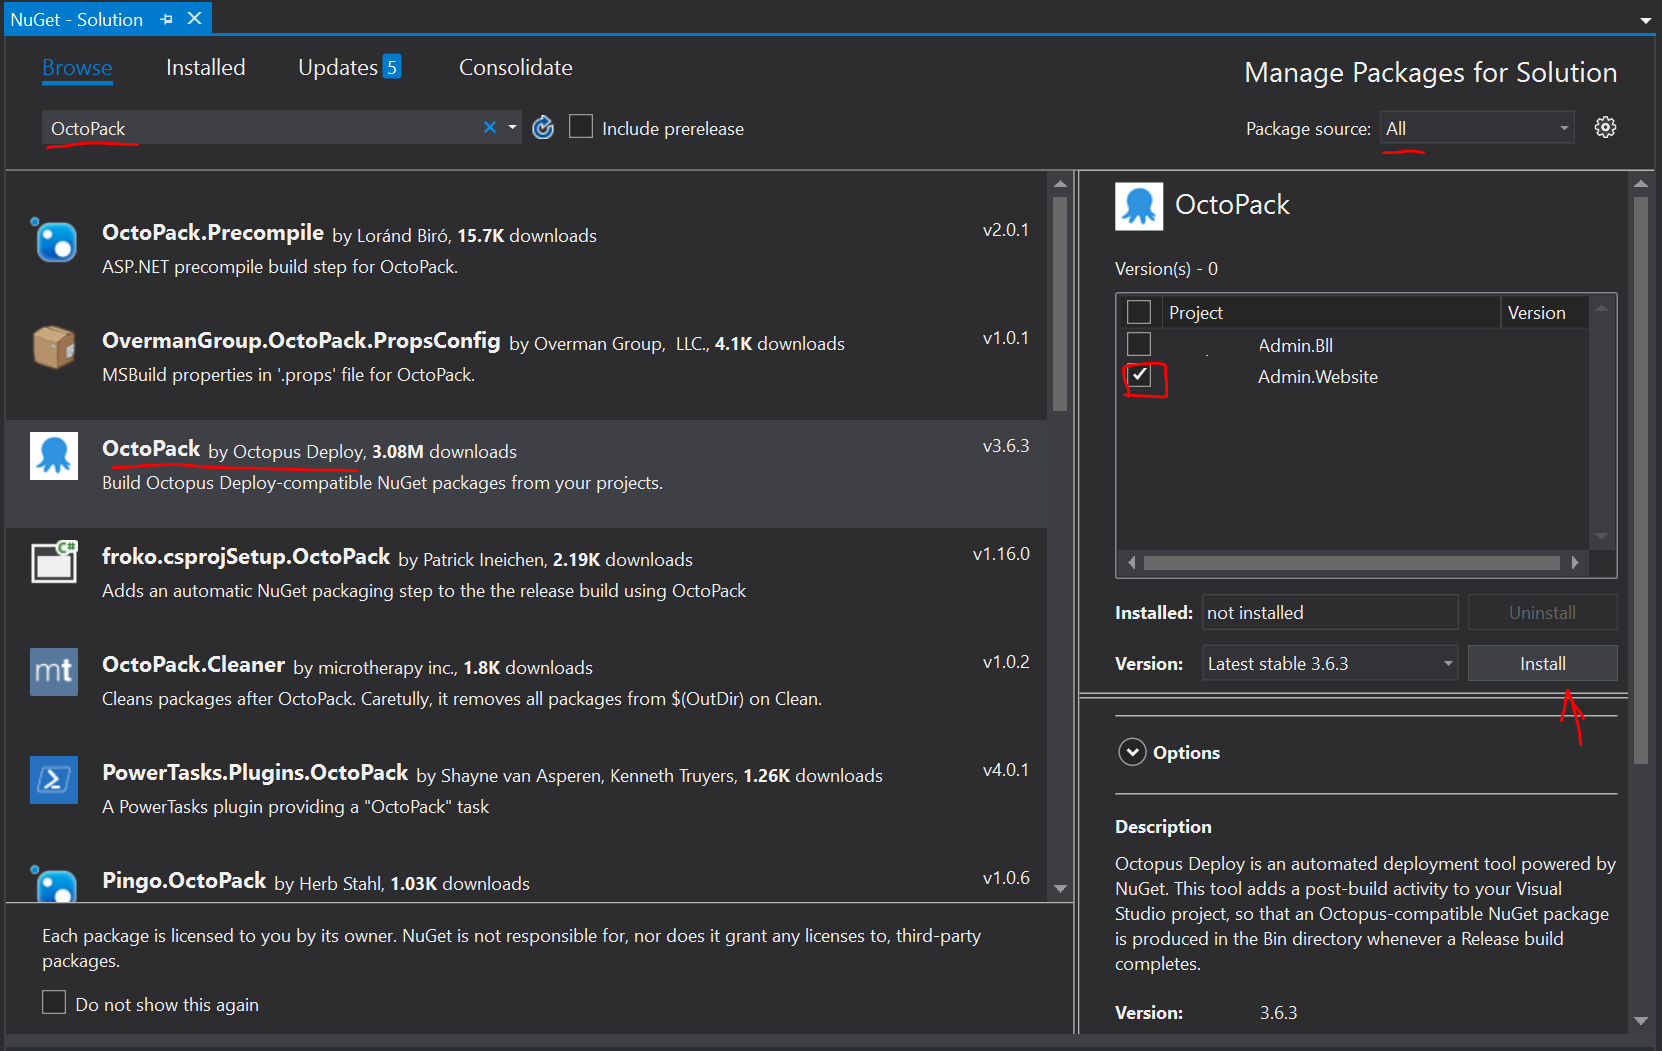Click the v1.16.0 version of froko.csprojSetup.OctoPack
Image resolution: width=1662 pixels, height=1051 pixels.
(x=1001, y=554)
